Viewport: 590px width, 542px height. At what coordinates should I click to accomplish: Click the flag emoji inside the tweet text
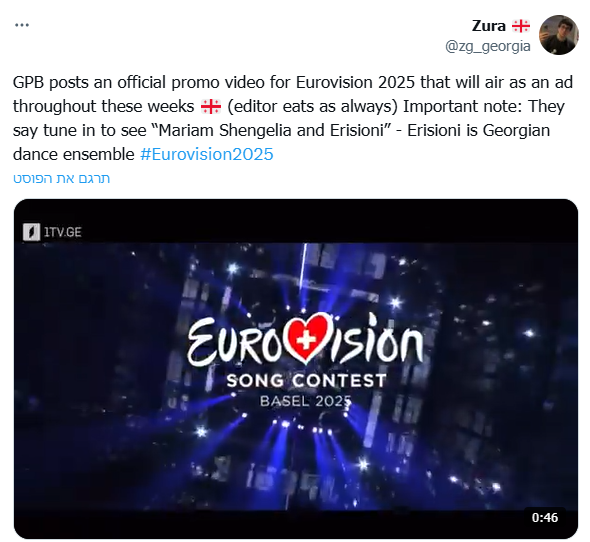211,107
